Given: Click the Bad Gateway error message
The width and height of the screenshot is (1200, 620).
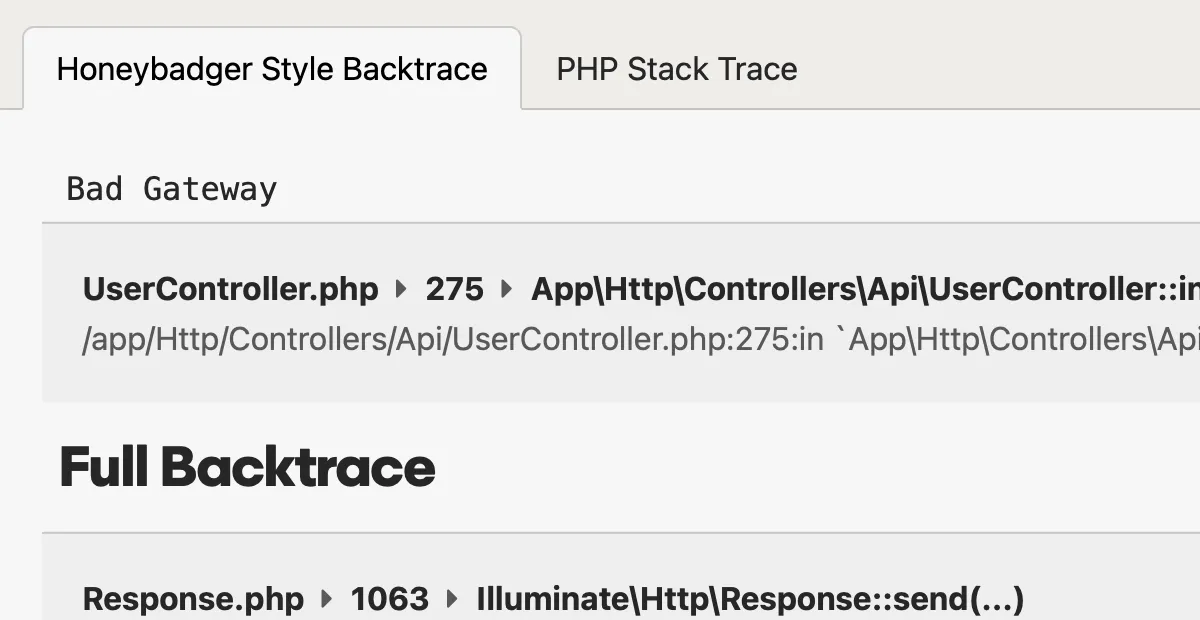Looking at the screenshot, I should click(x=171, y=189).
